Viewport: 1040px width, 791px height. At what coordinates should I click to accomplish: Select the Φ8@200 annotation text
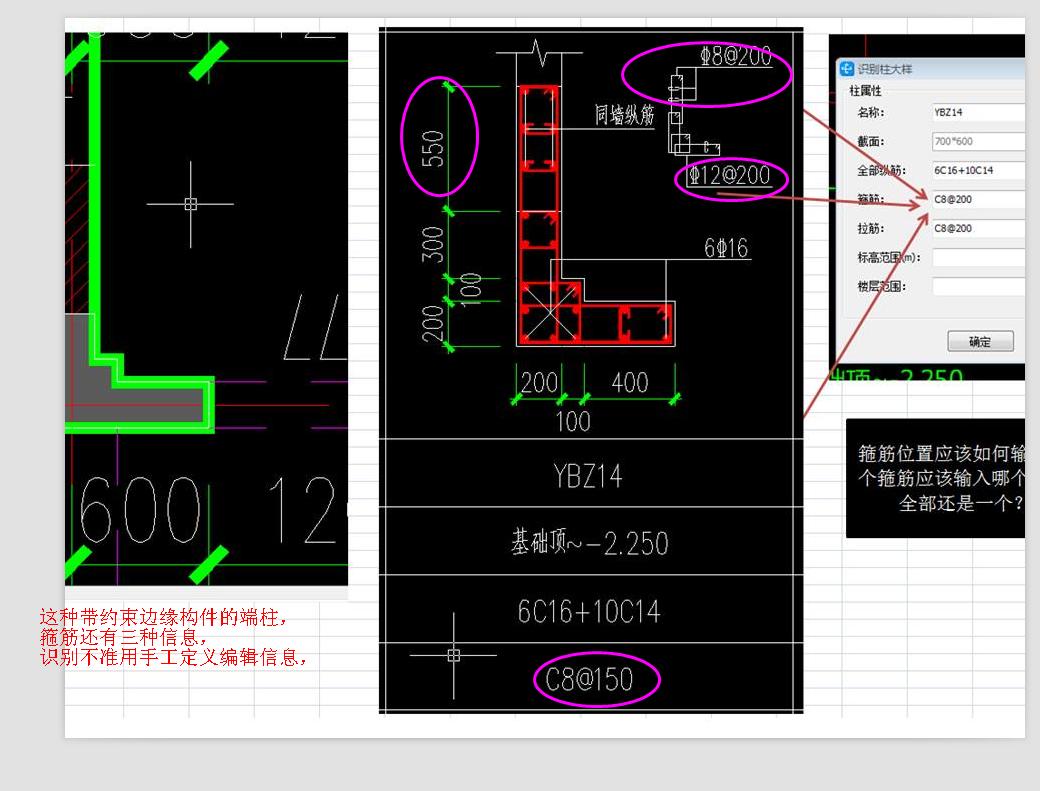(x=736, y=56)
